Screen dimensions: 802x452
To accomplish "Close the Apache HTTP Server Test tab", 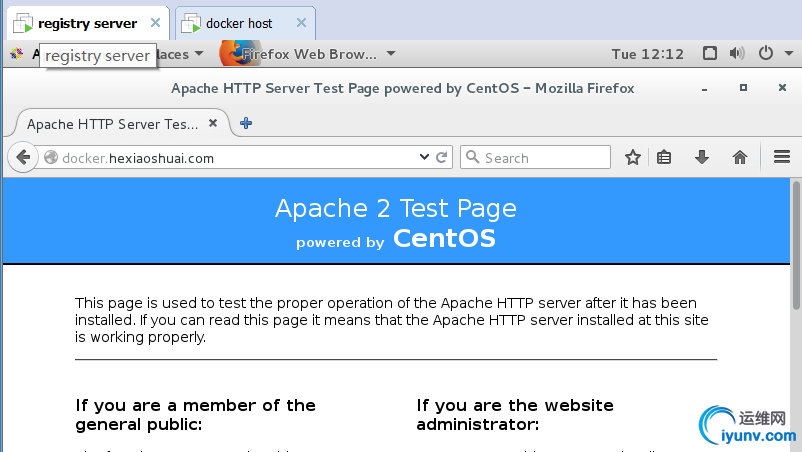I will pos(213,123).
